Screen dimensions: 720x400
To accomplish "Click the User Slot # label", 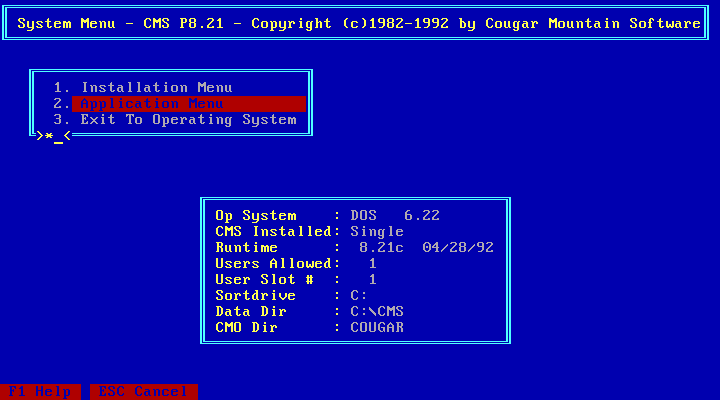I will [x=264, y=280].
